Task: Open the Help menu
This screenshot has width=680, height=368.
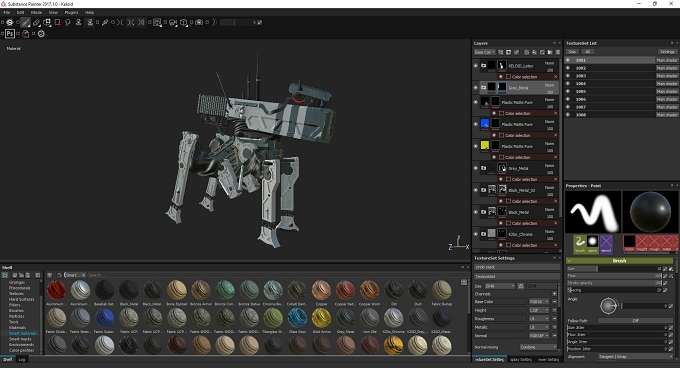Action: [x=89, y=13]
